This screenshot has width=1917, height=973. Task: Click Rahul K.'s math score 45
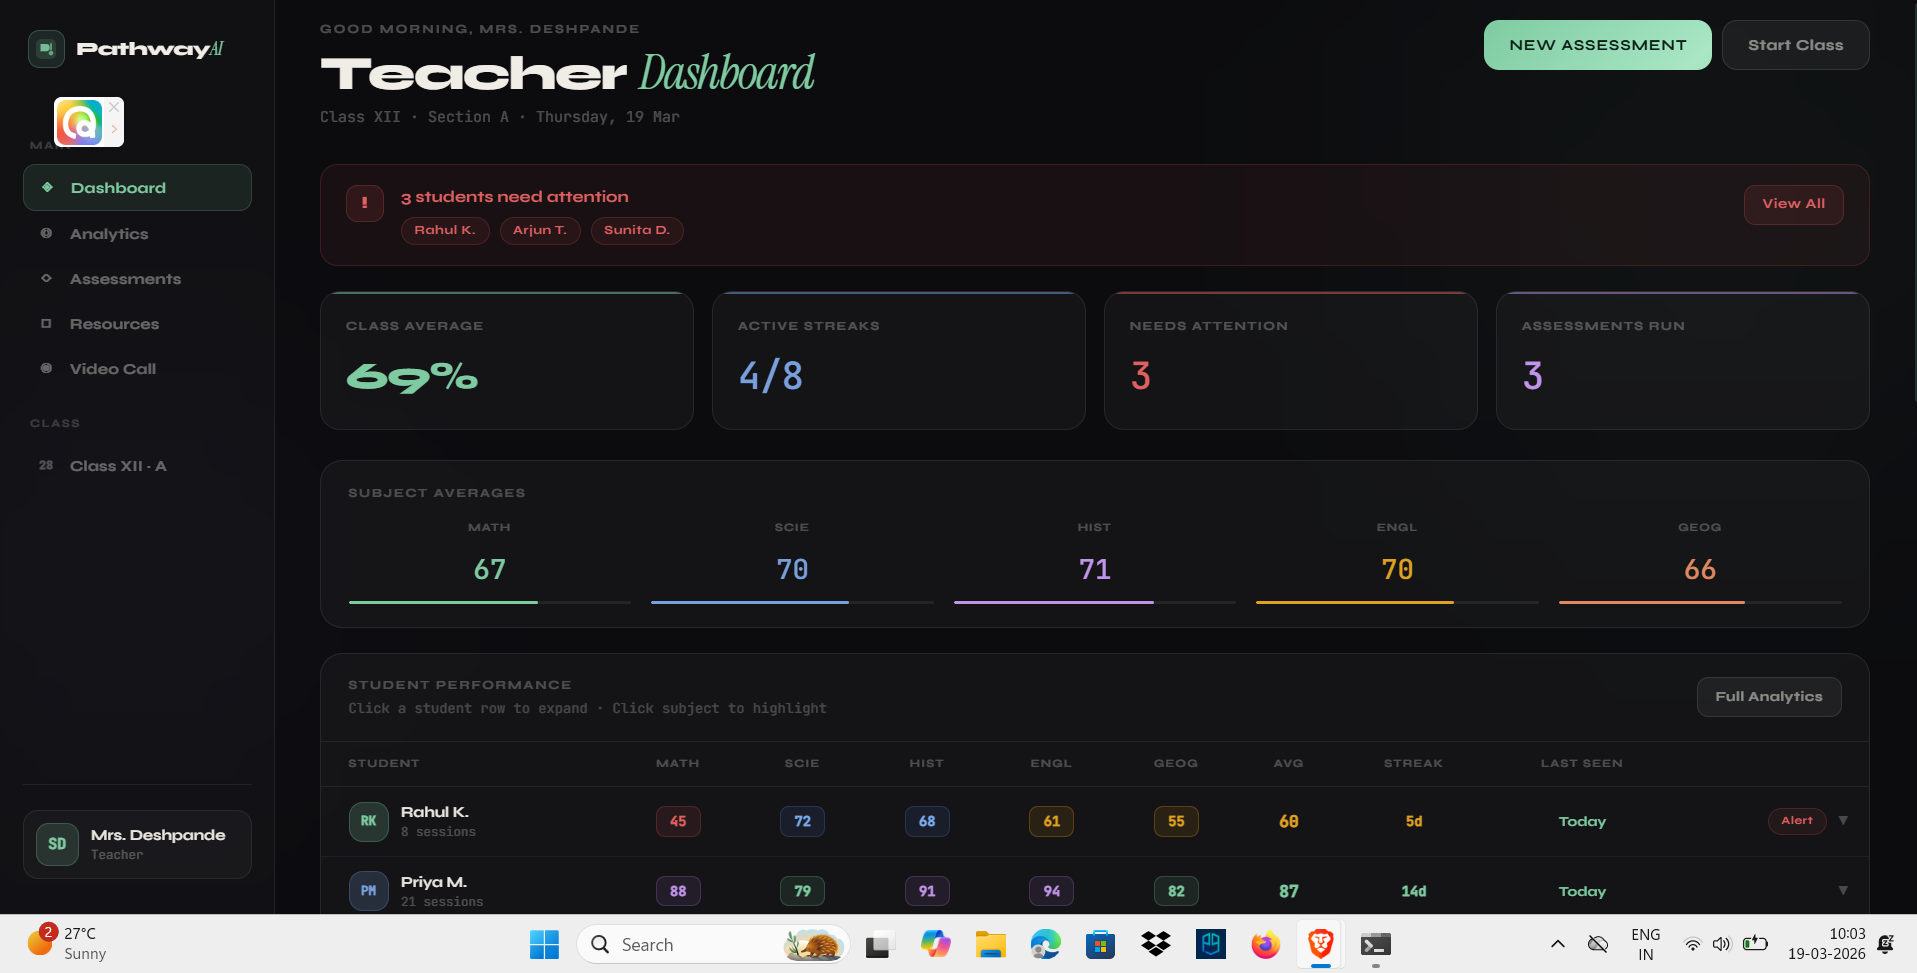click(678, 821)
